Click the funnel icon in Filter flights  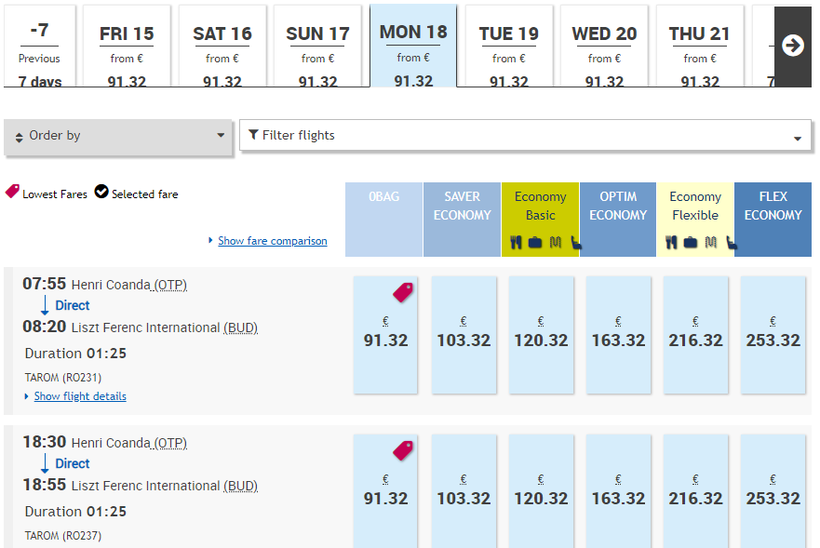[253, 135]
